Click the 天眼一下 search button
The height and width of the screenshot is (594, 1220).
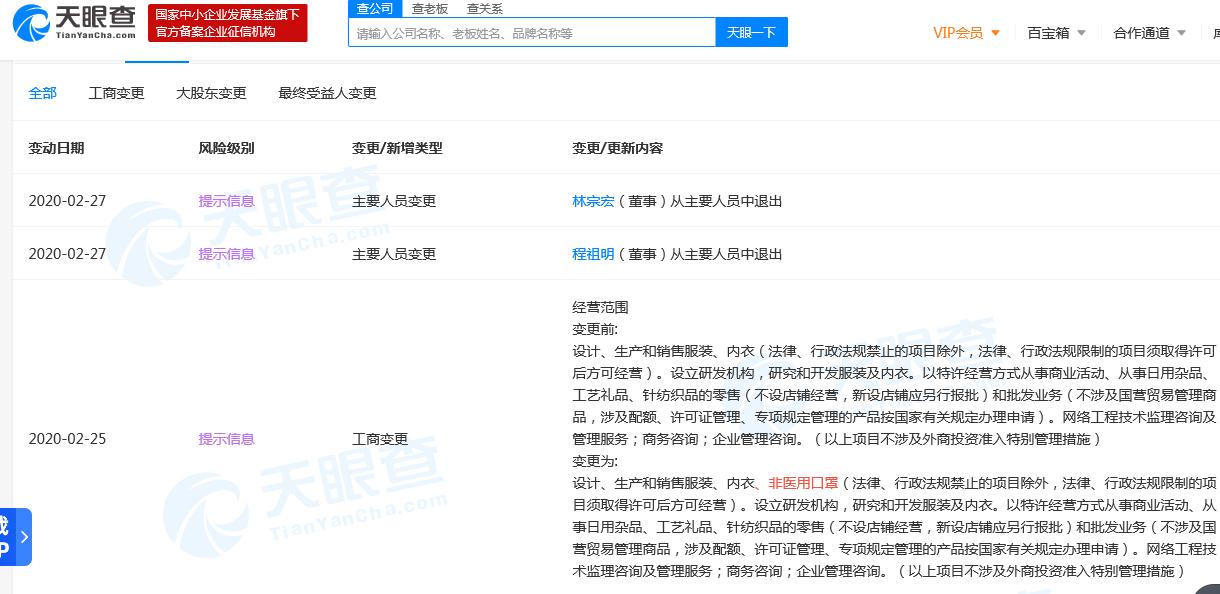pos(752,33)
